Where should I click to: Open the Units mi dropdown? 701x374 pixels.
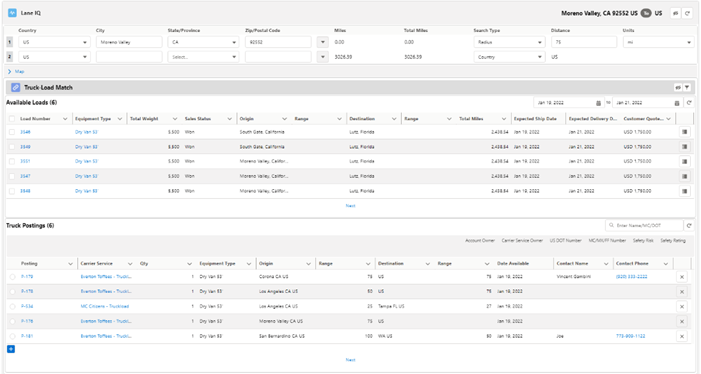659,42
